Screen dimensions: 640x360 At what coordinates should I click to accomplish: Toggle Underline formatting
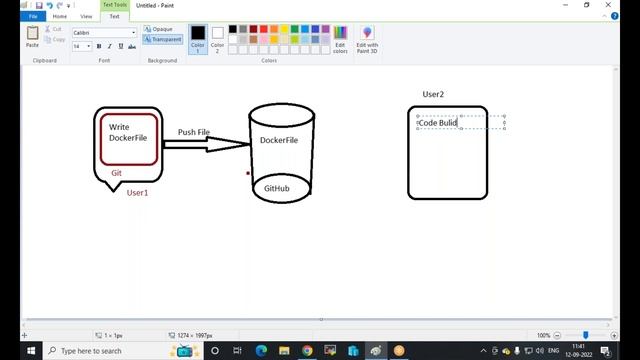coord(121,47)
